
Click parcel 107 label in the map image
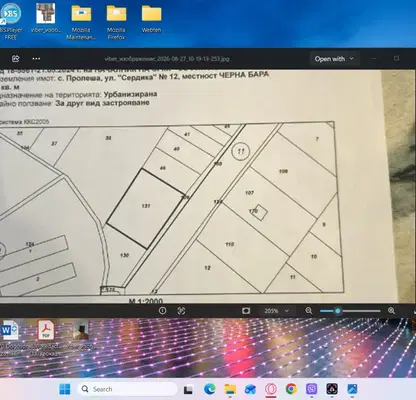tap(249, 193)
